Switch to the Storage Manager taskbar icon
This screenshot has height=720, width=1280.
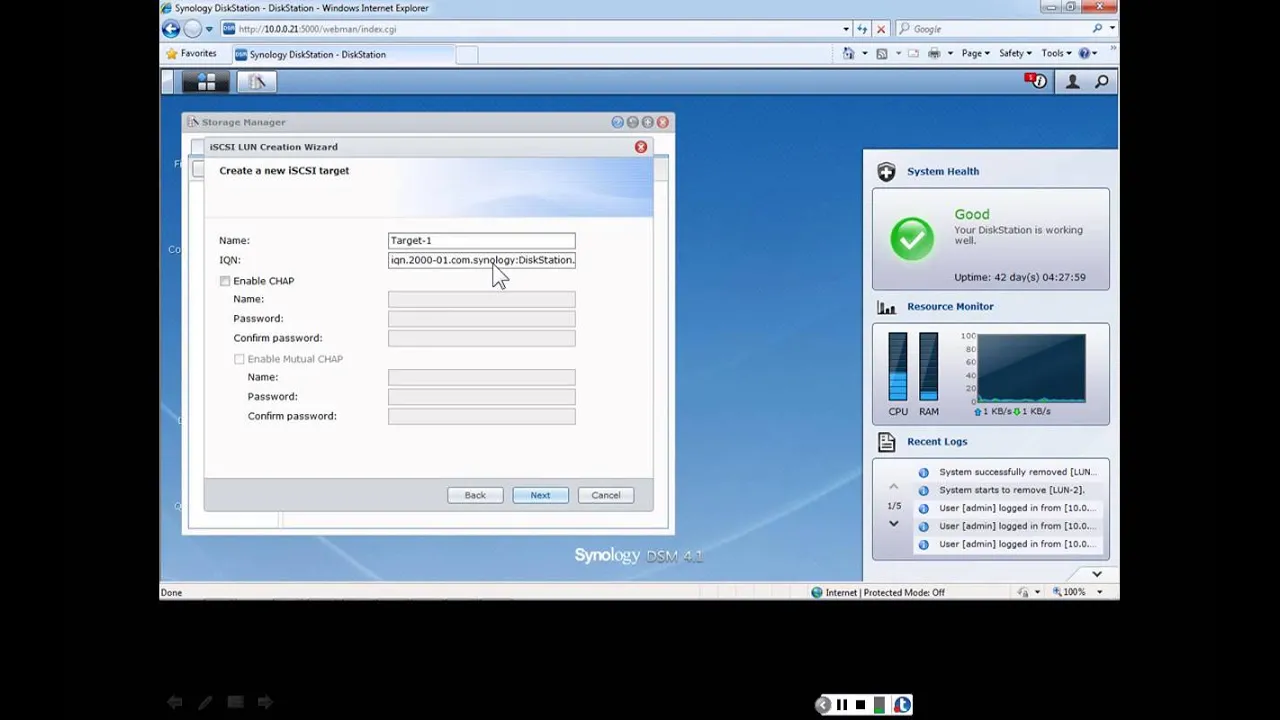click(x=256, y=82)
